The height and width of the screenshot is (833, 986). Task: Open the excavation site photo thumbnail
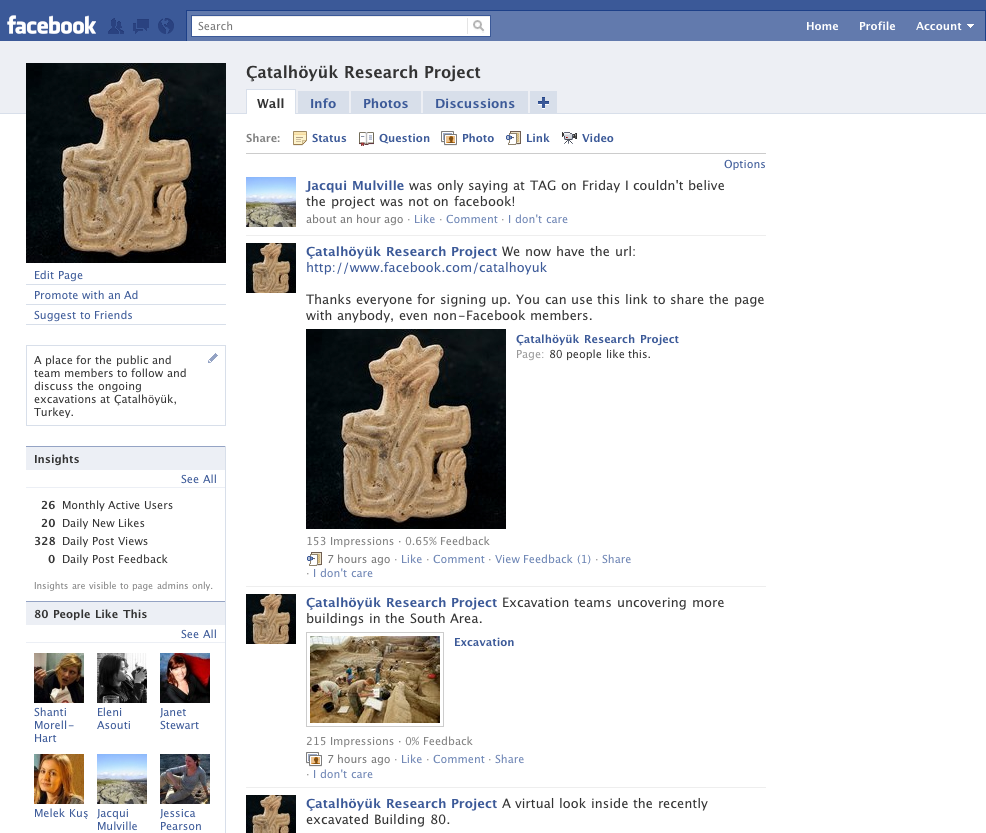375,680
